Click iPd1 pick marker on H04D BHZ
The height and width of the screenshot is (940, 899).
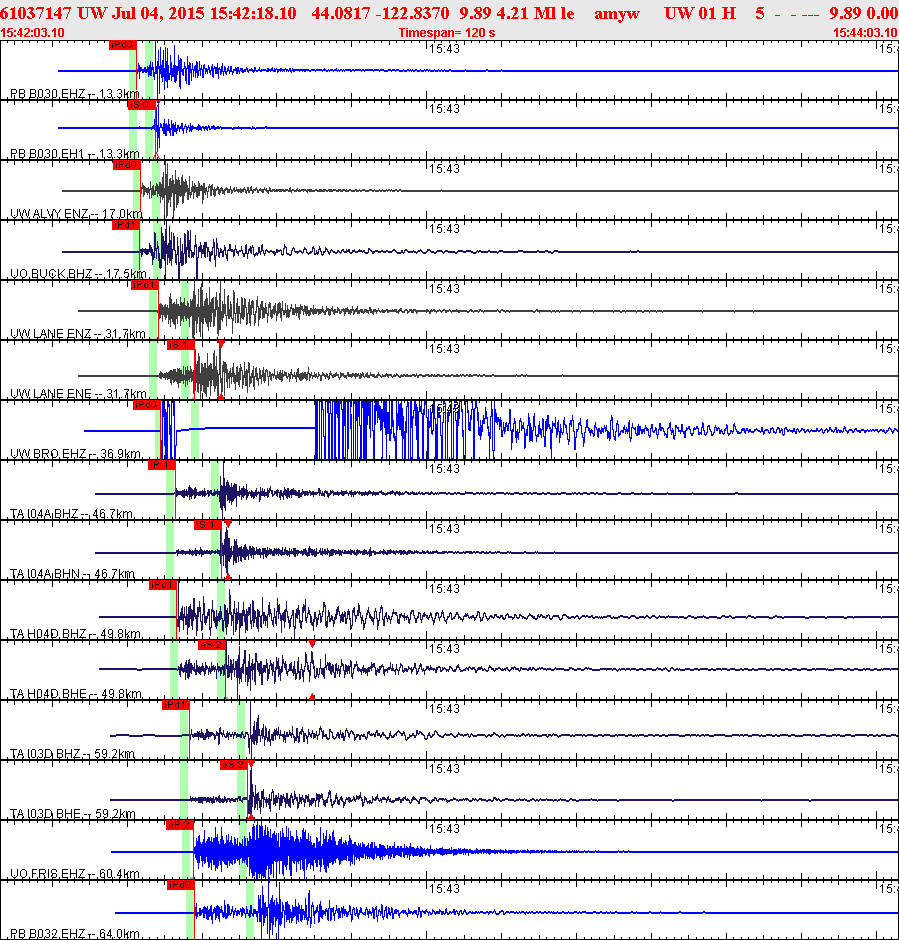tap(162, 585)
